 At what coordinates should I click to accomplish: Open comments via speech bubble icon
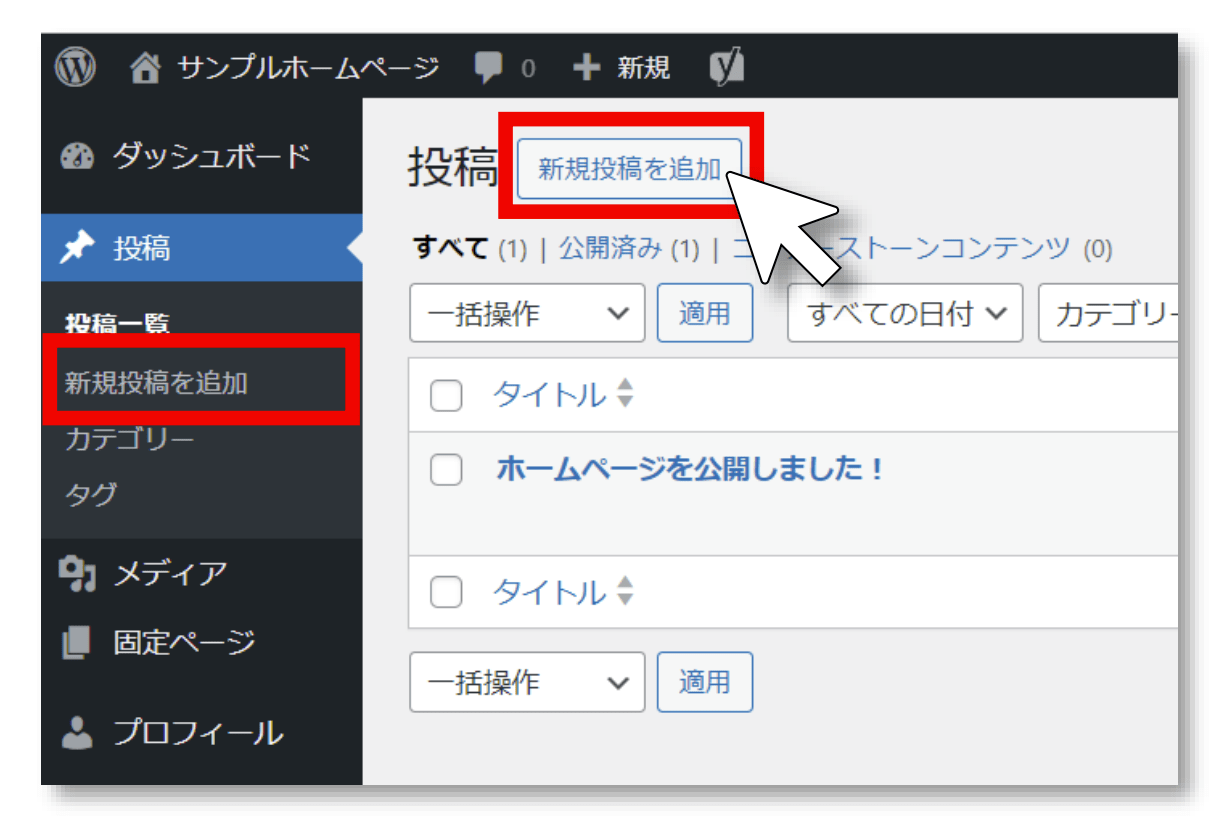(489, 68)
